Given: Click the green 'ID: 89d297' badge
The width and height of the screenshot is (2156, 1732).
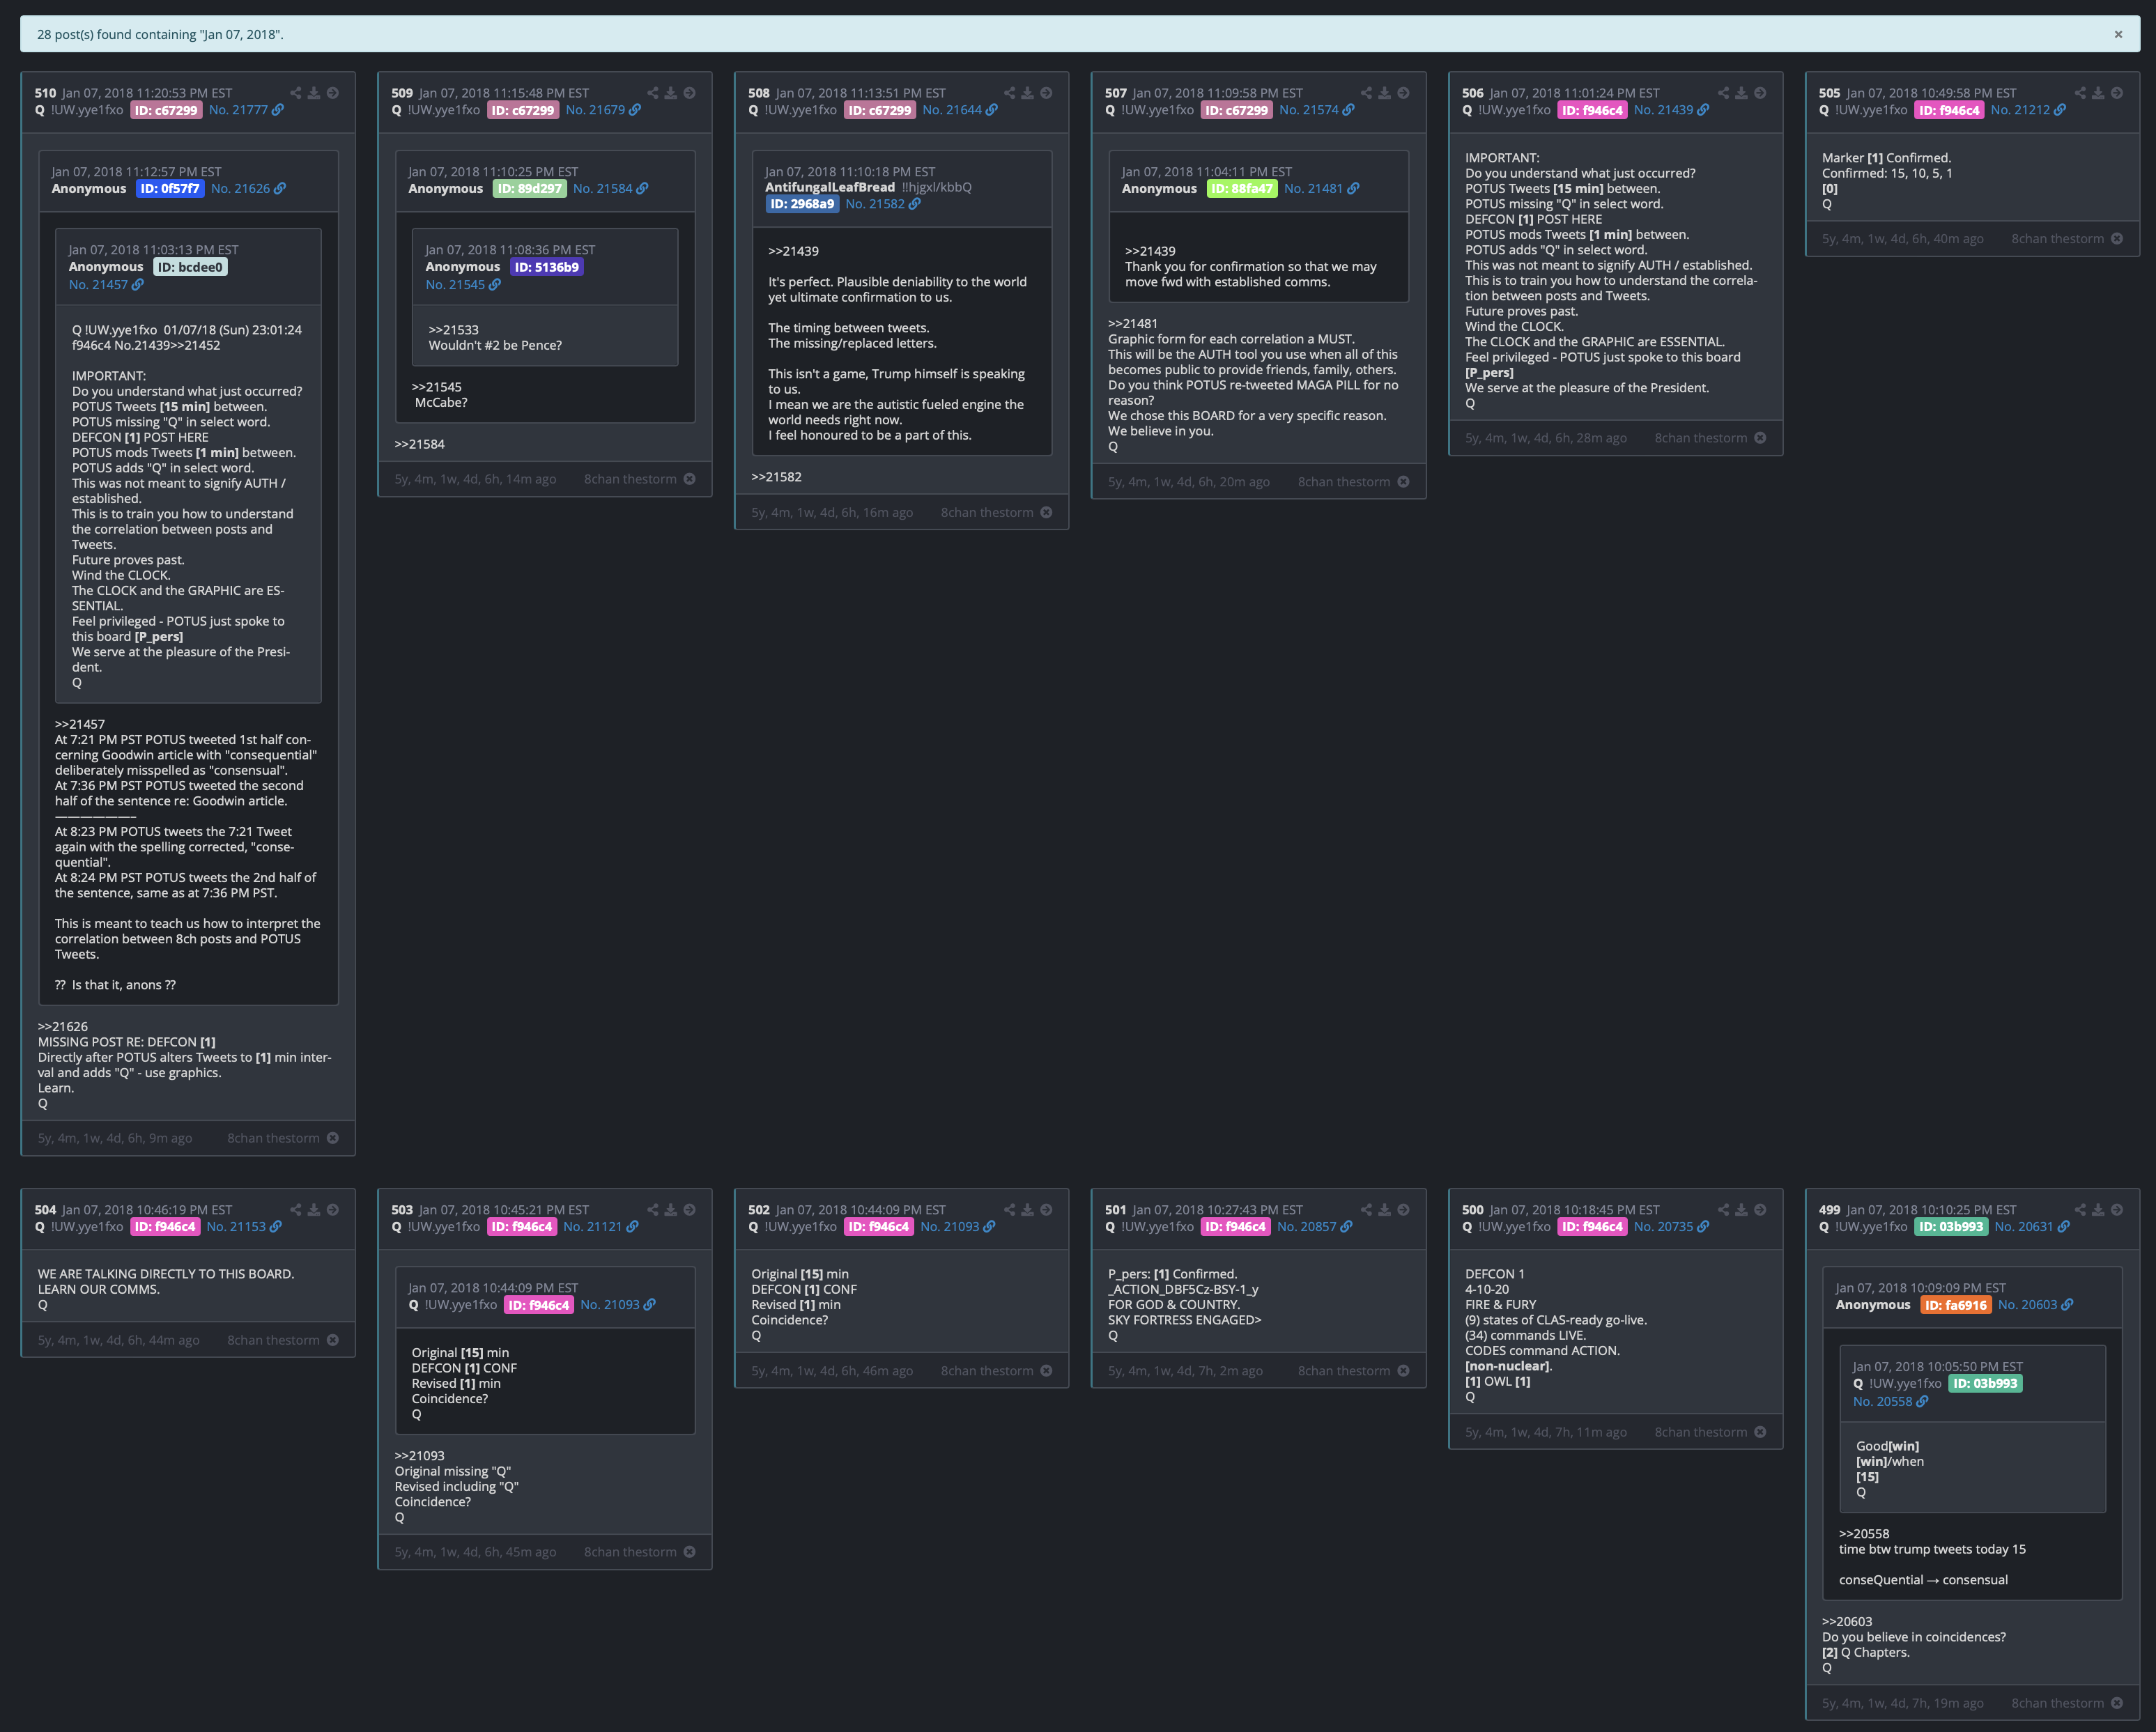Looking at the screenshot, I should [x=530, y=189].
